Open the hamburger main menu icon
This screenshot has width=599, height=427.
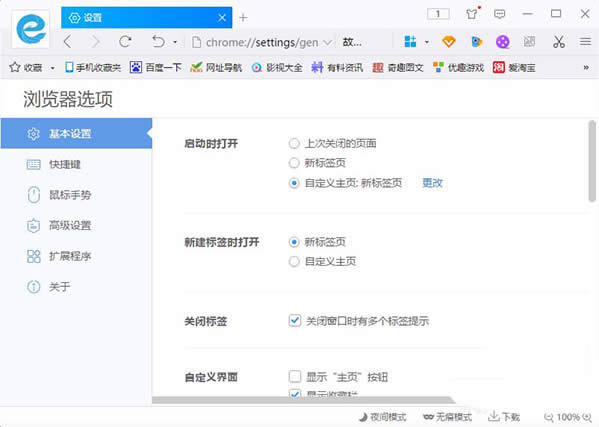click(x=585, y=41)
